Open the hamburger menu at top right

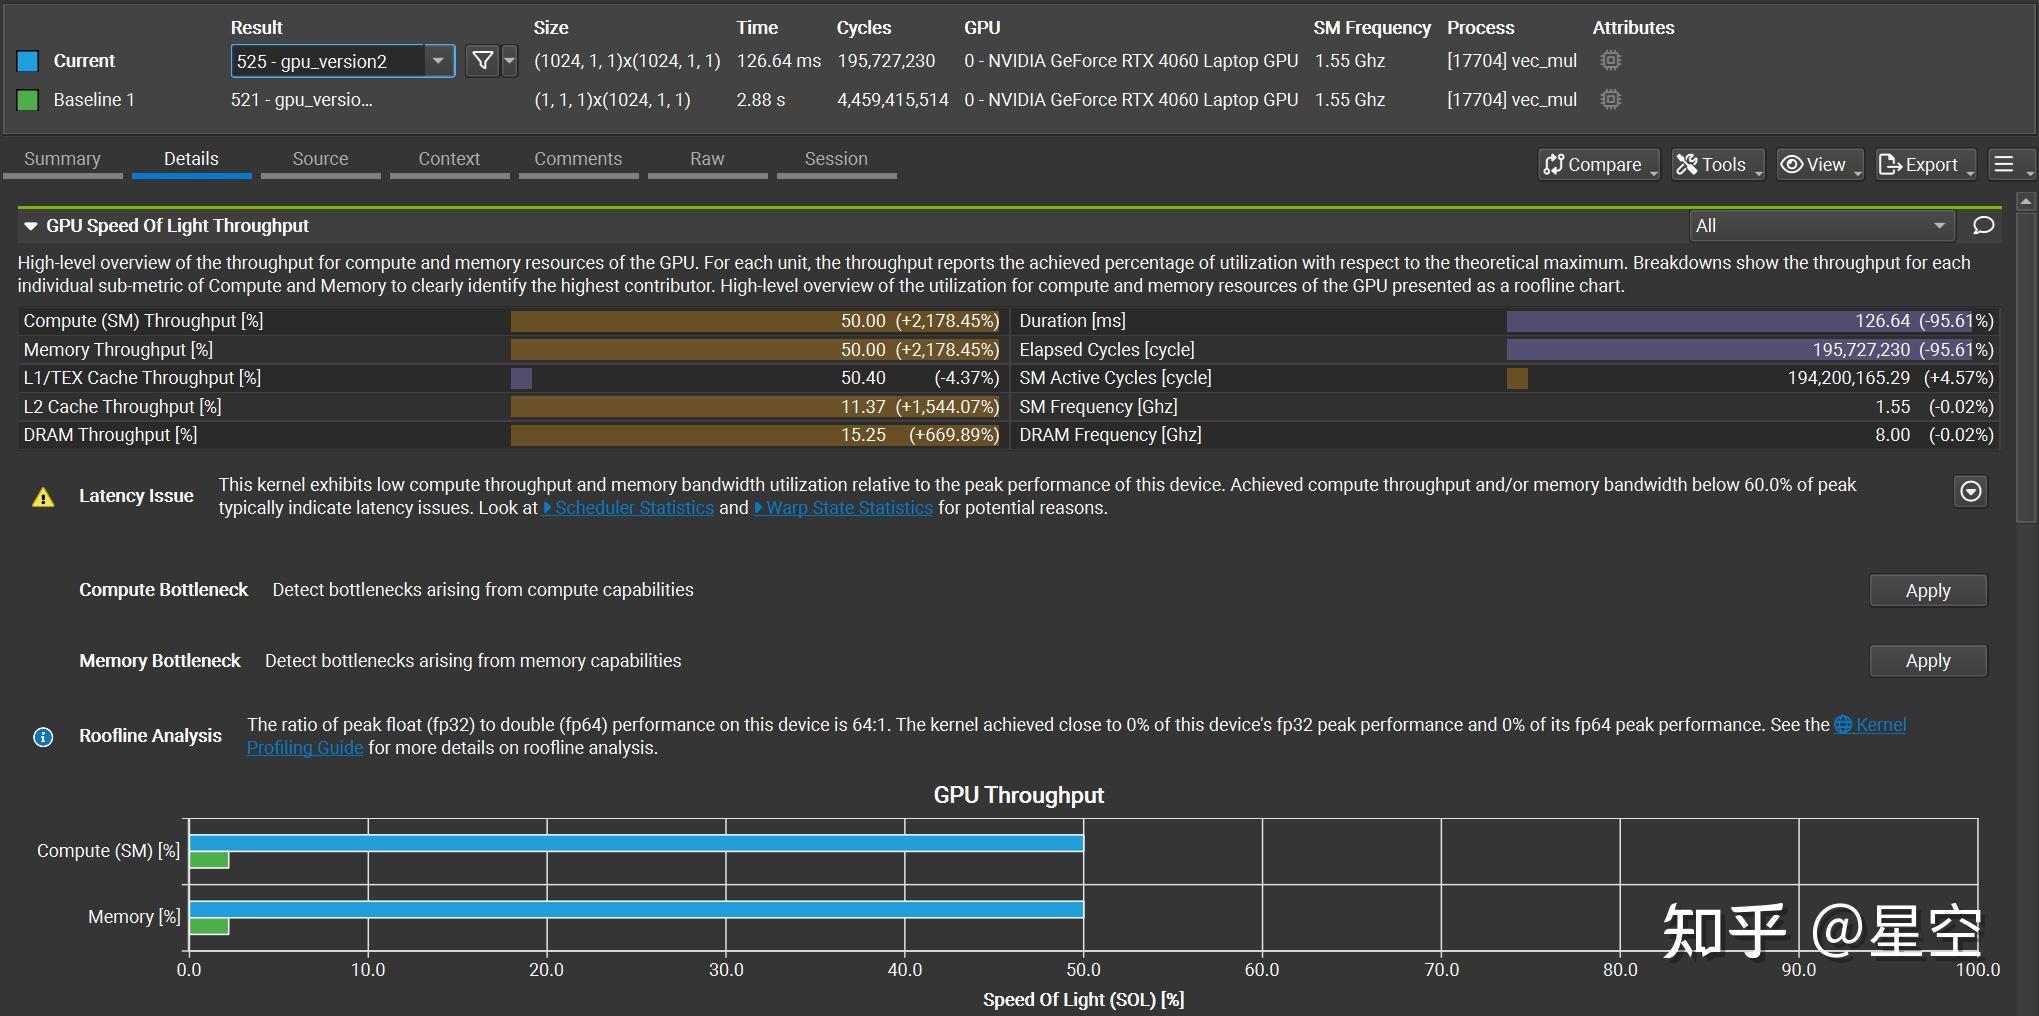click(x=2006, y=164)
